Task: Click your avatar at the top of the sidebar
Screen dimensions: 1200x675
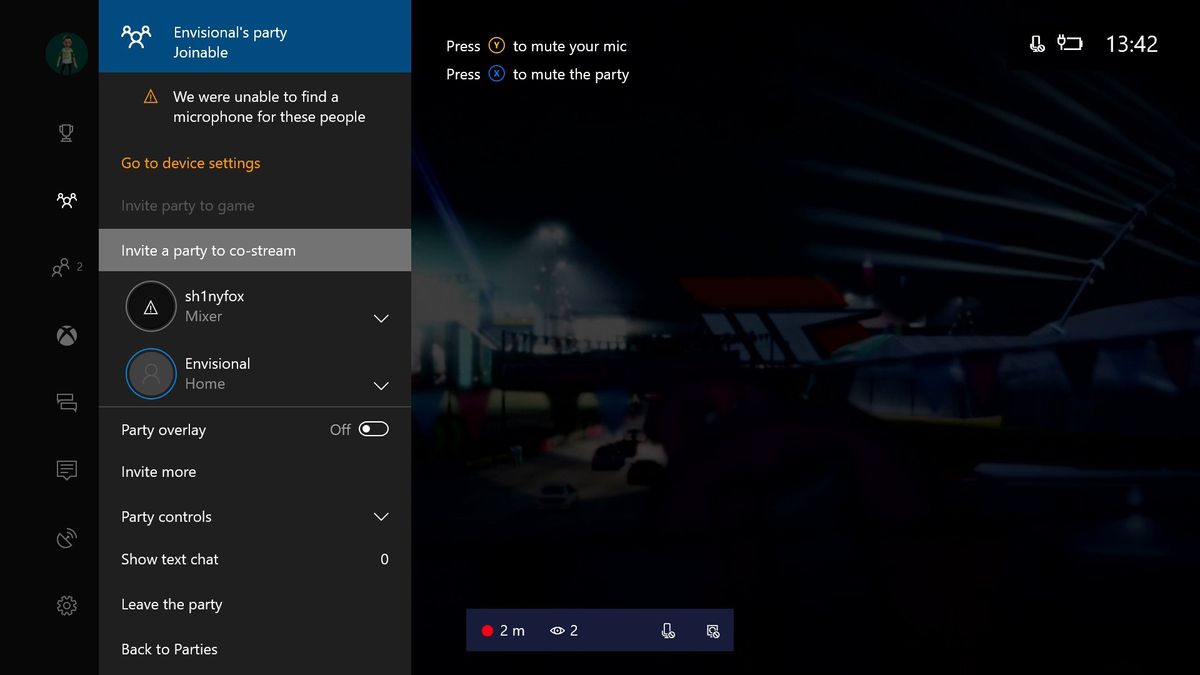Action: [x=66, y=54]
